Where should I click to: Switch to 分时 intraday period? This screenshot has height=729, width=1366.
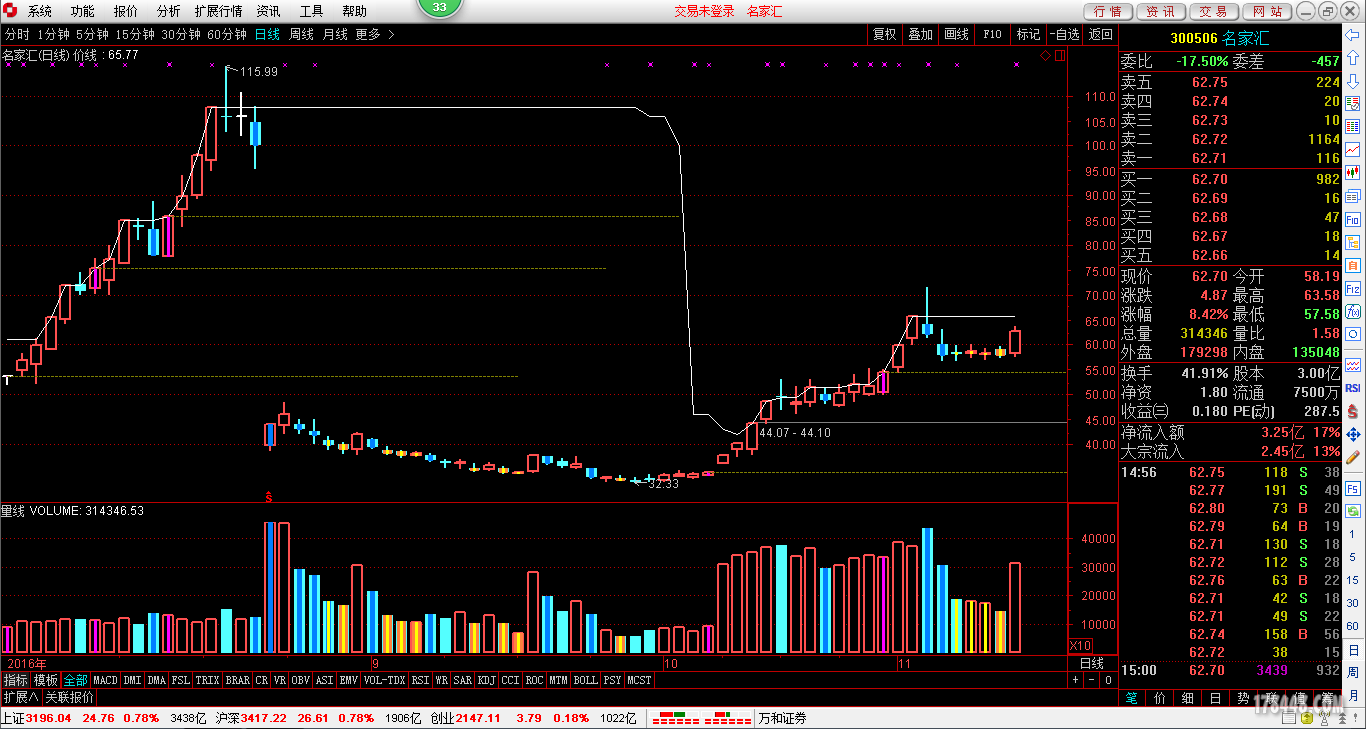pyautogui.click(x=17, y=34)
